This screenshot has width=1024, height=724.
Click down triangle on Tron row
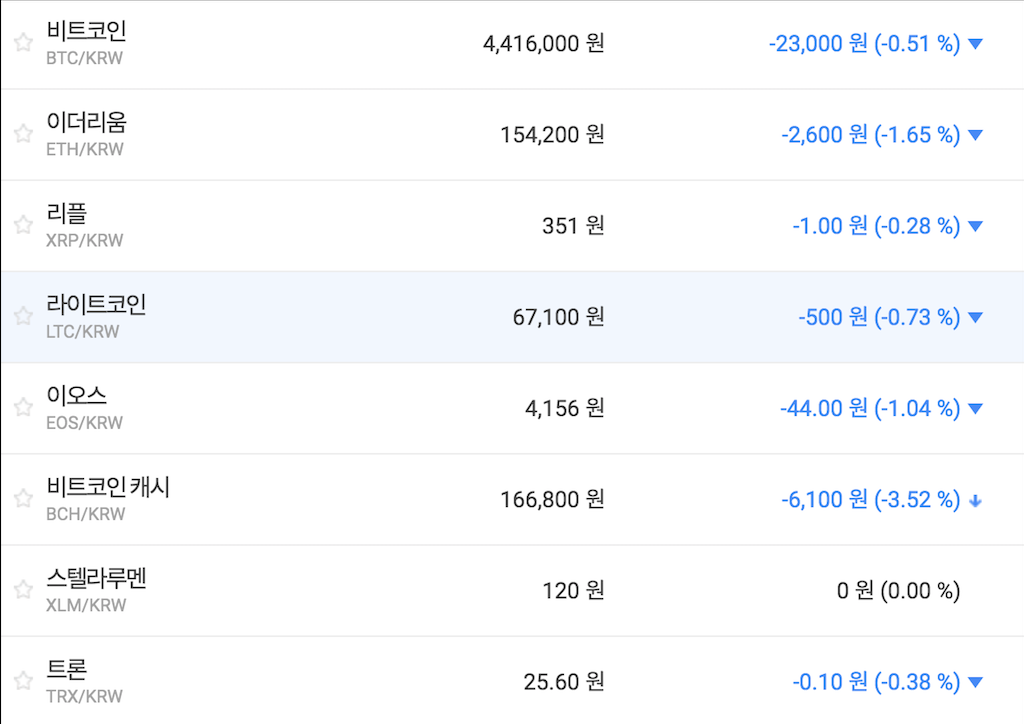click(976, 682)
